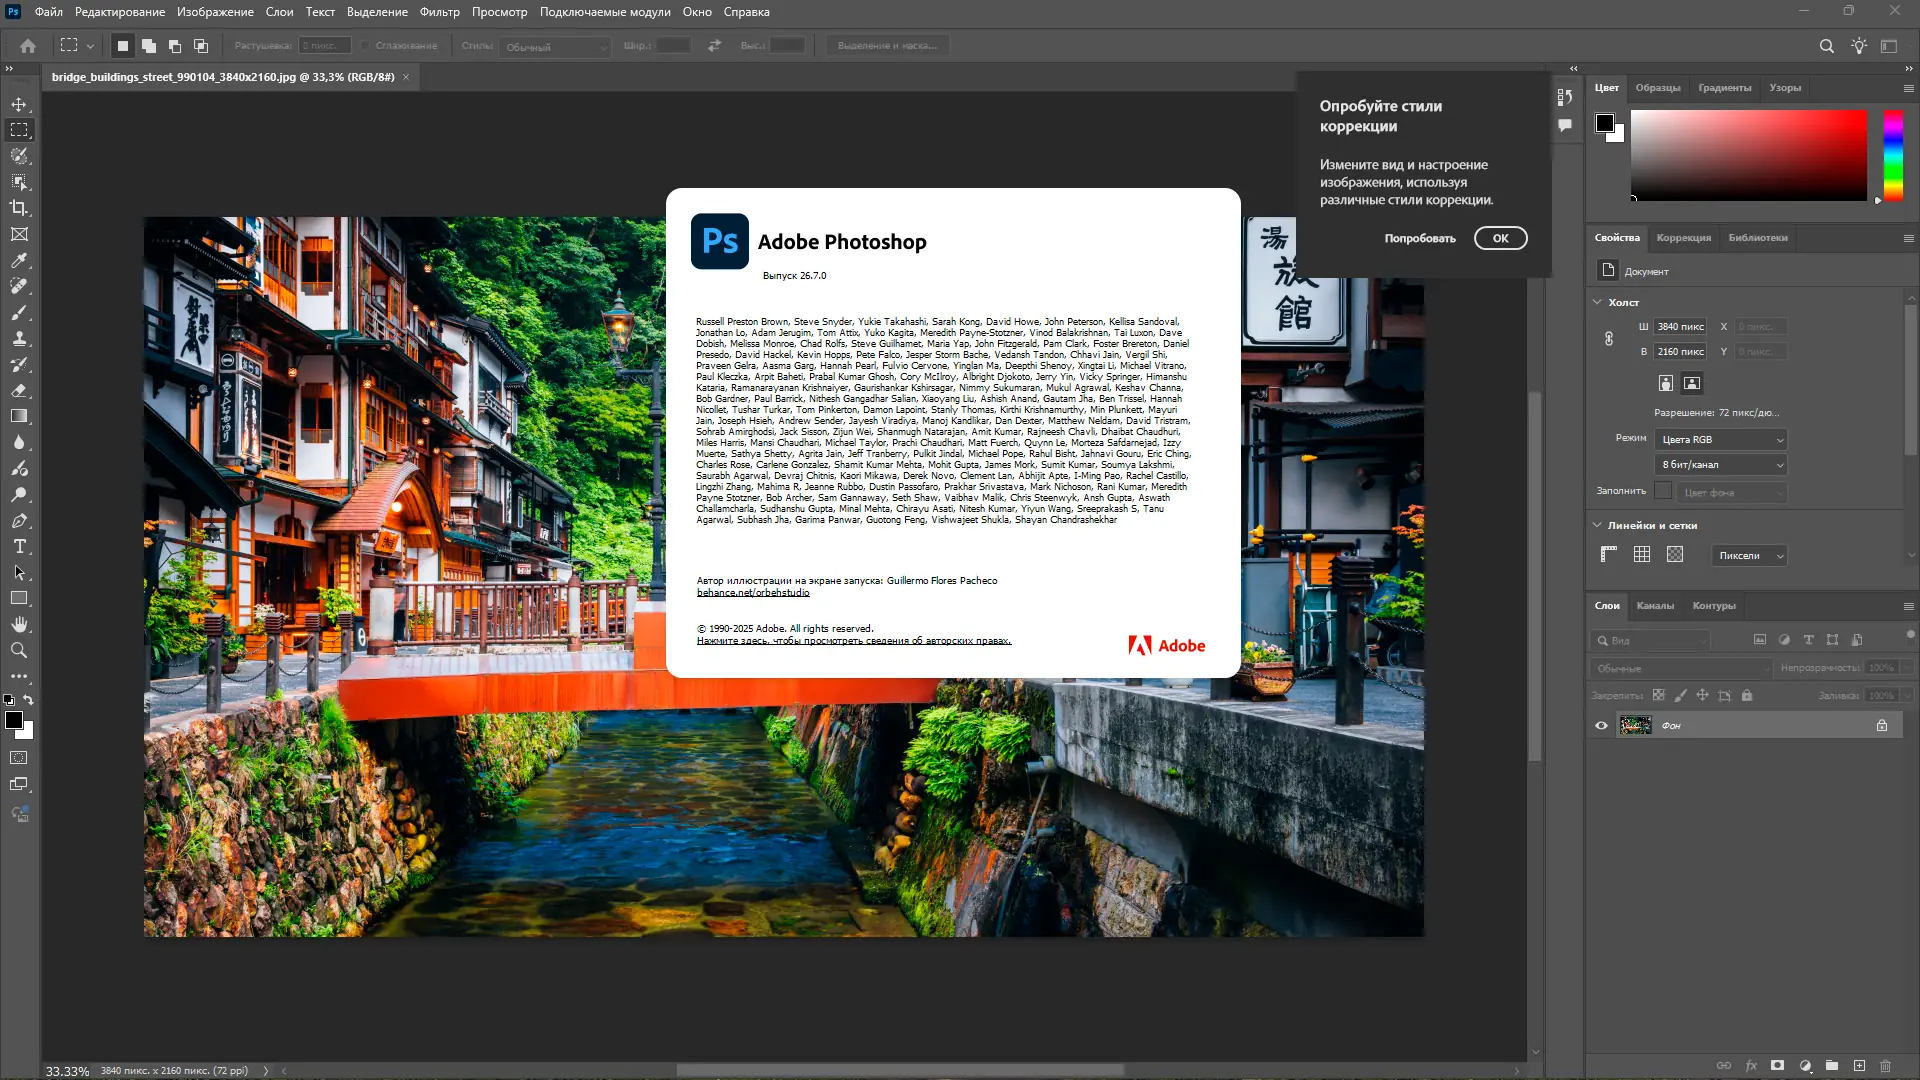Image resolution: width=1920 pixels, height=1080 pixels.
Task: Select the Hand tool
Action: [x=19, y=624]
